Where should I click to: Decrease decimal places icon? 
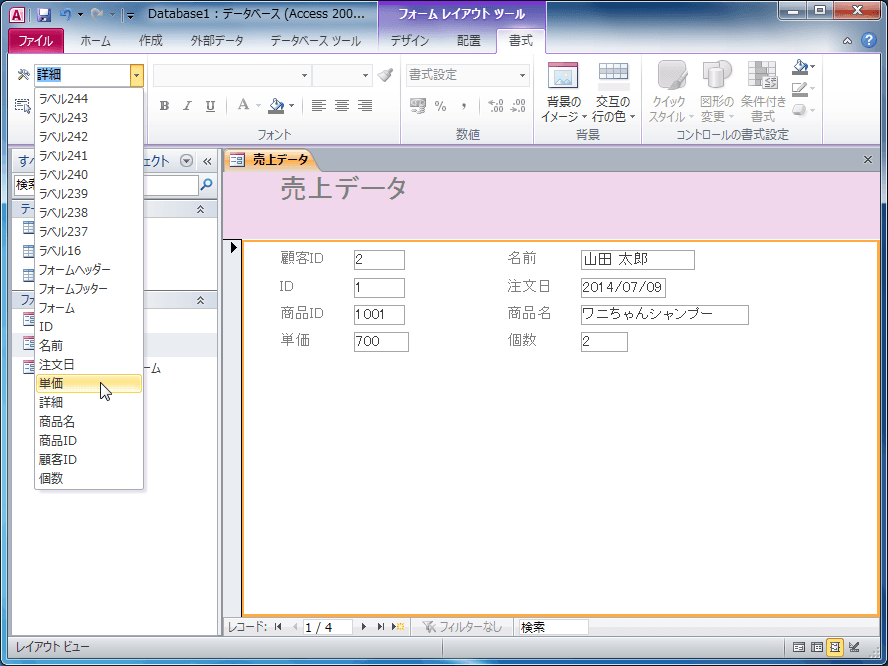click(x=518, y=106)
